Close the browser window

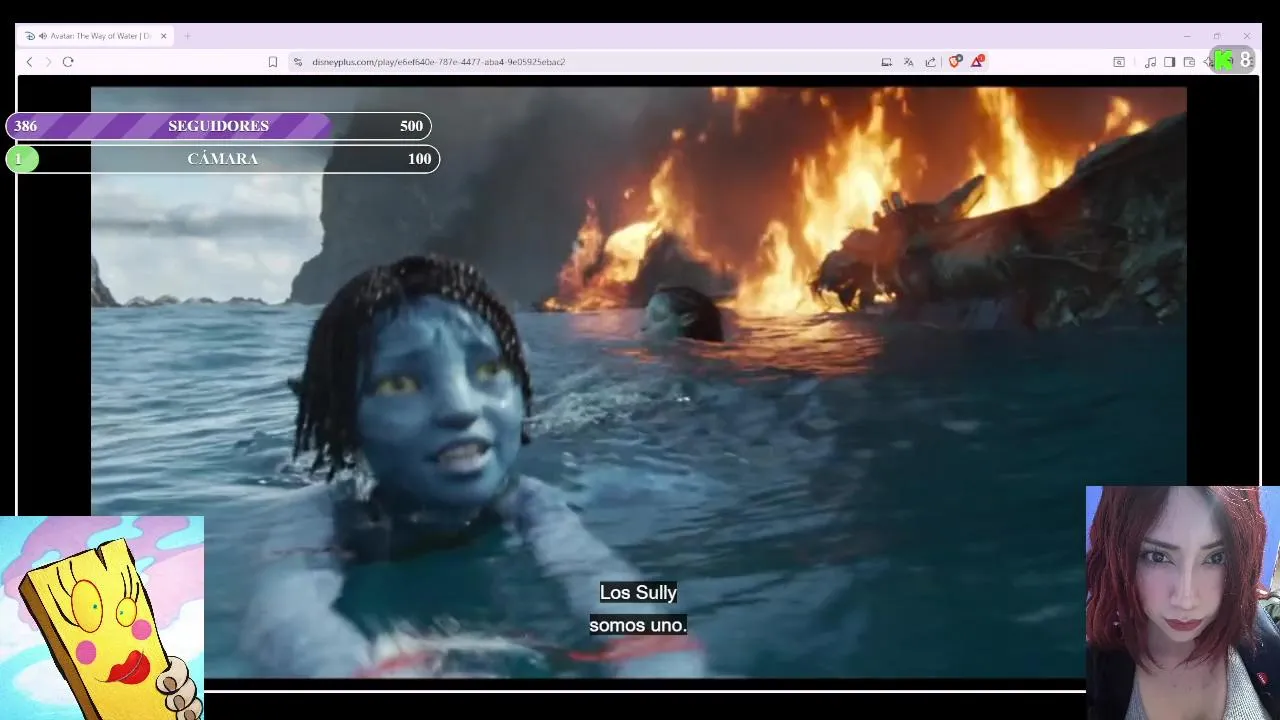click(1246, 36)
